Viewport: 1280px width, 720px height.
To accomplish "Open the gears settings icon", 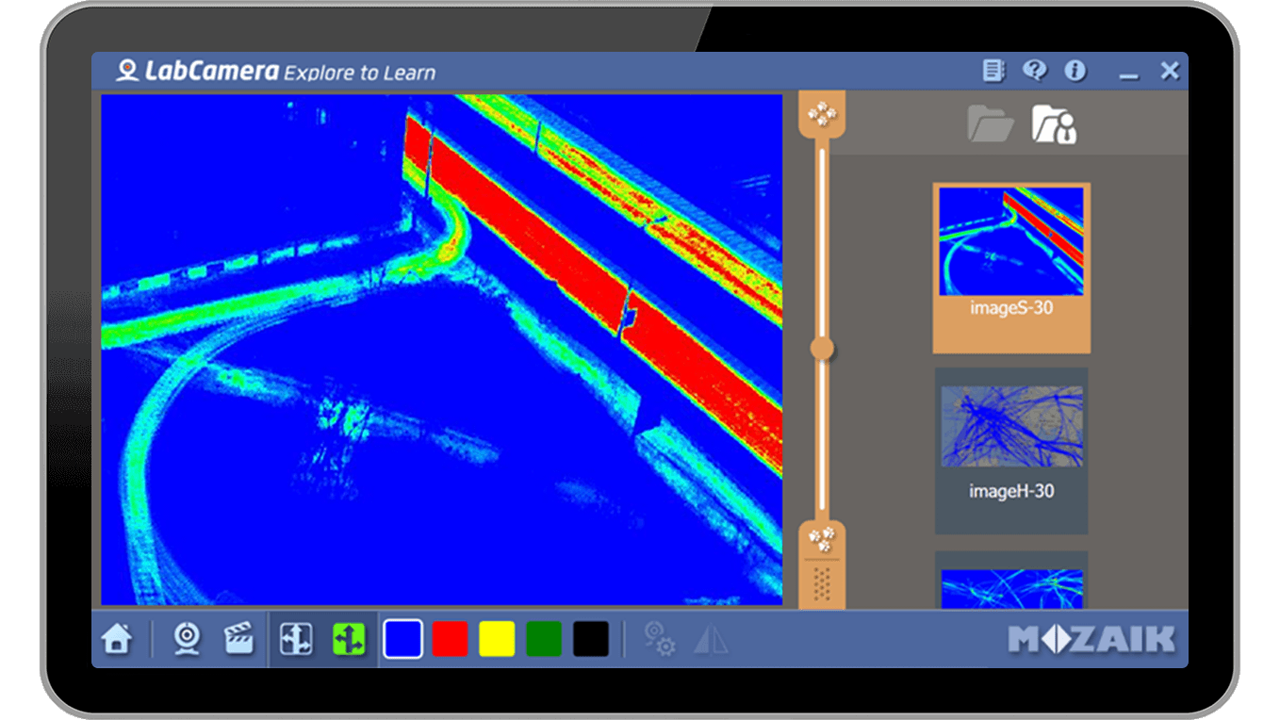I will click(x=659, y=639).
